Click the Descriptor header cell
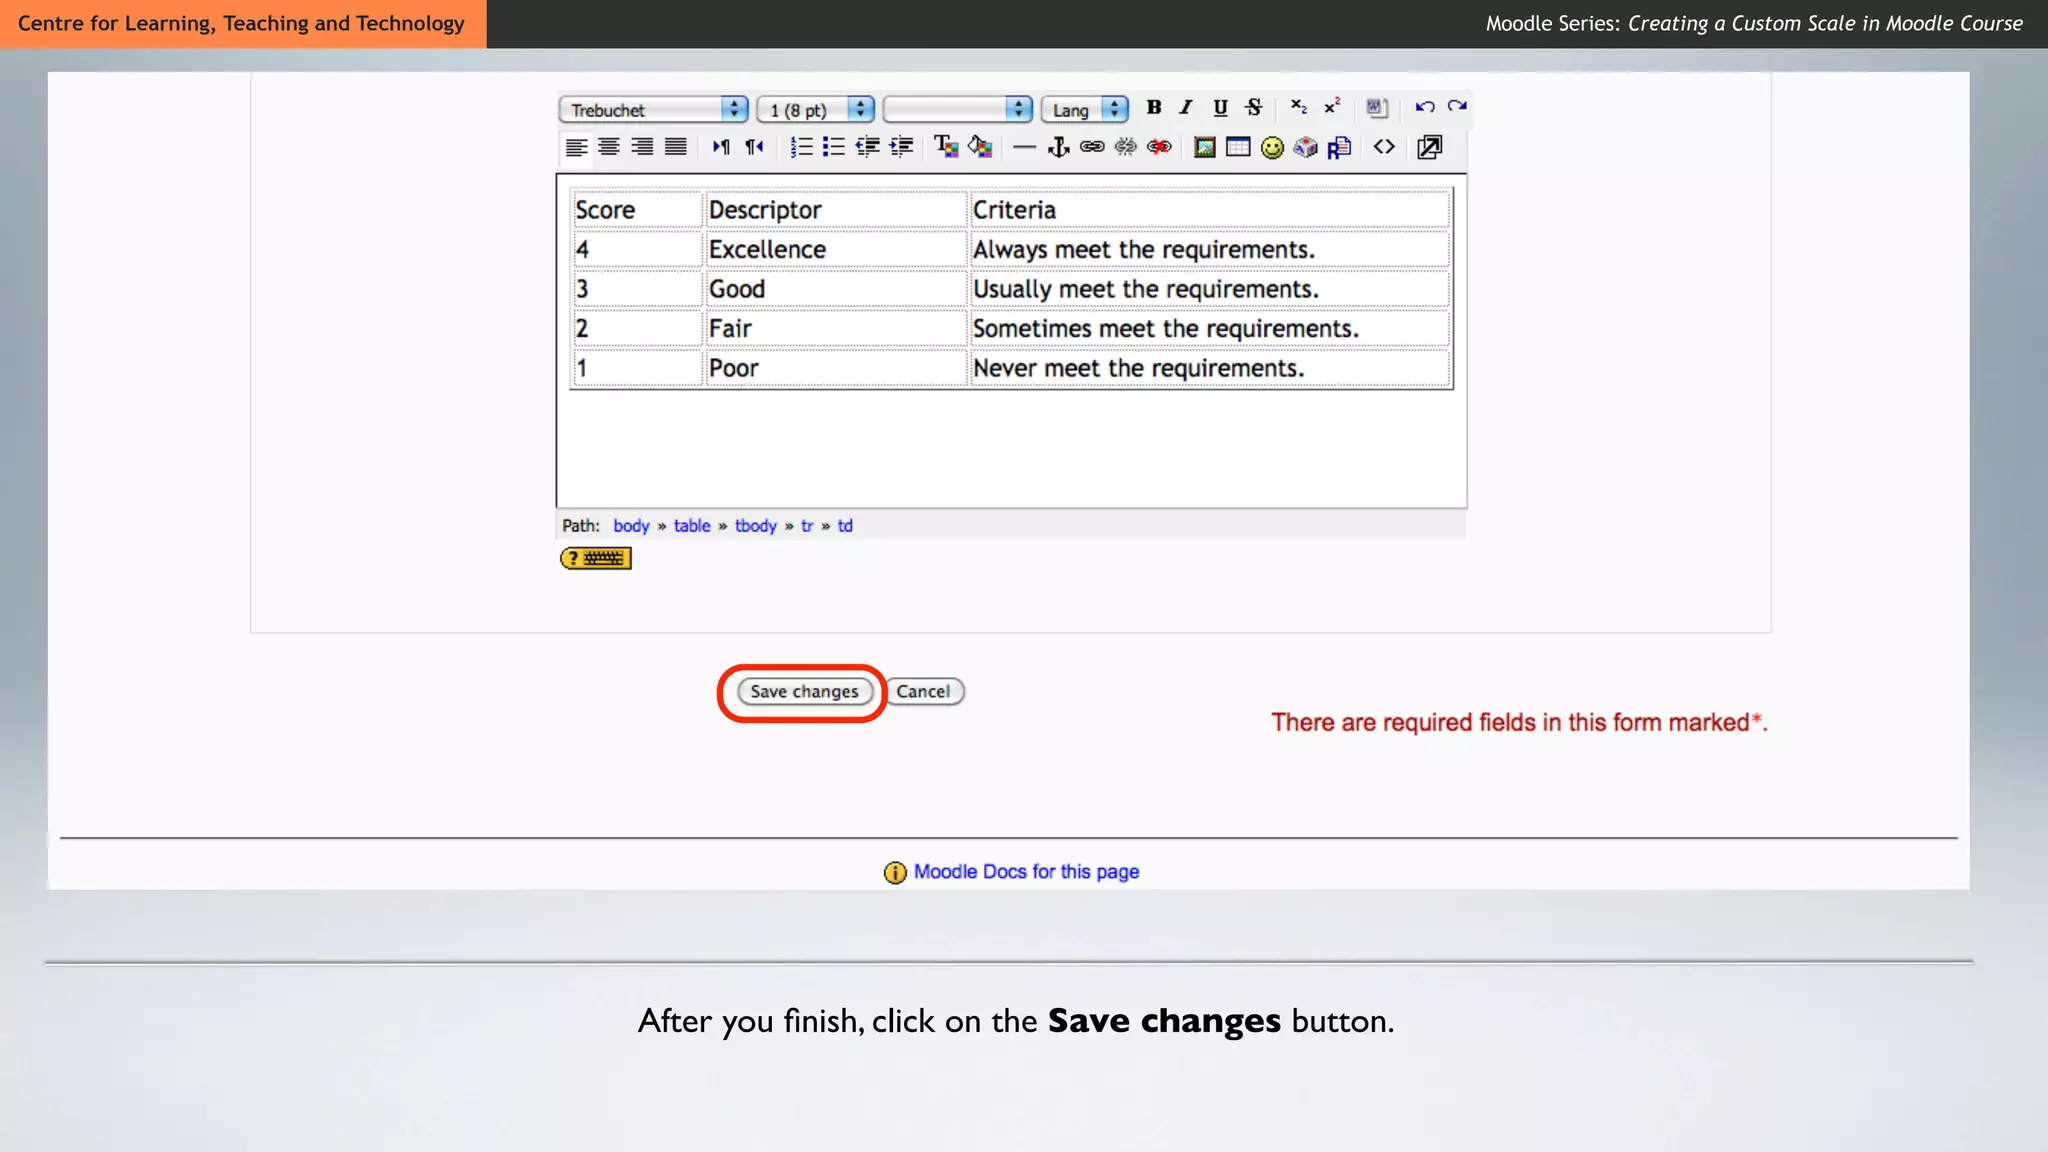This screenshot has width=2048, height=1152. (x=836, y=210)
